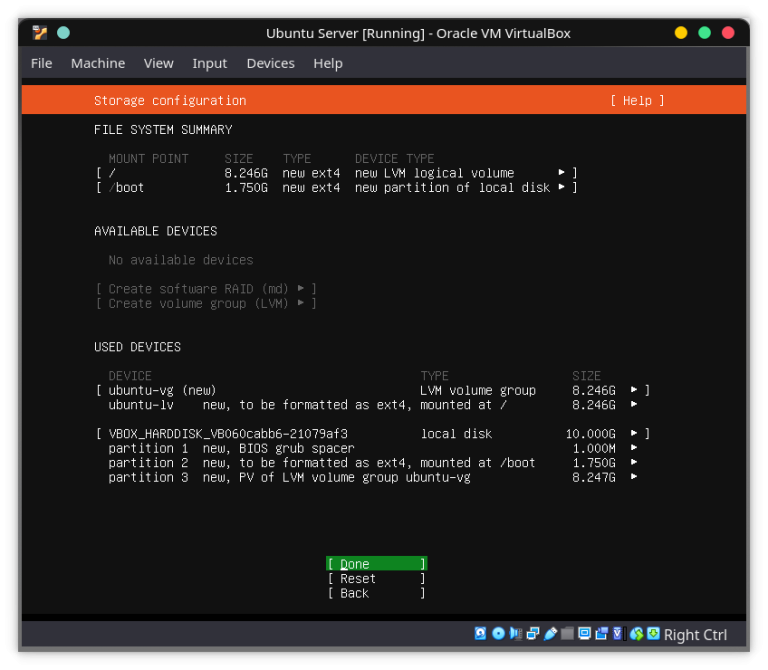This screenshot has width=768, height=670.
Task: Expand the /boot mount point entry arrow
Action: [x=562, y=188]
